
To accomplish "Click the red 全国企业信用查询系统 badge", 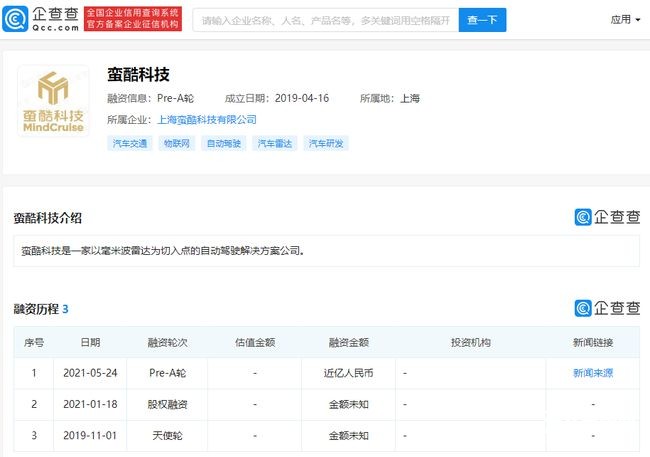I will (x=133, y=18).
